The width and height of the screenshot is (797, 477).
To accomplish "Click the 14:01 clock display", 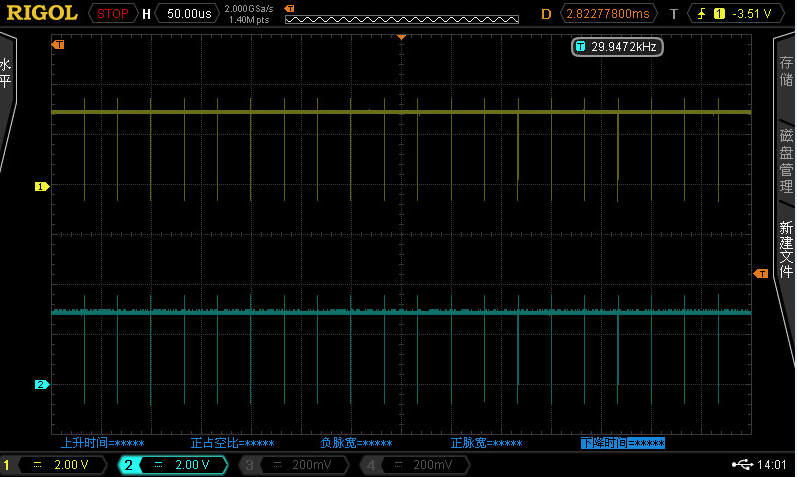I will click(772, 464).
